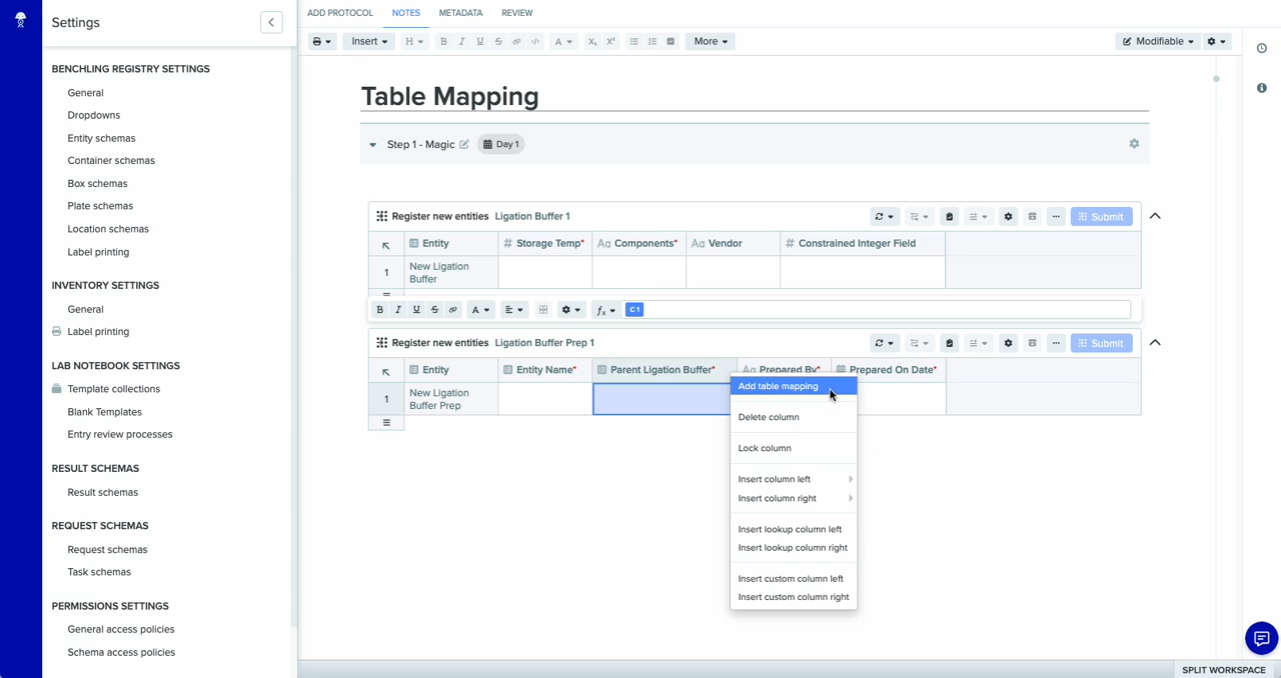
Task: Toggle subscript formatting
Action: [592, 42]
